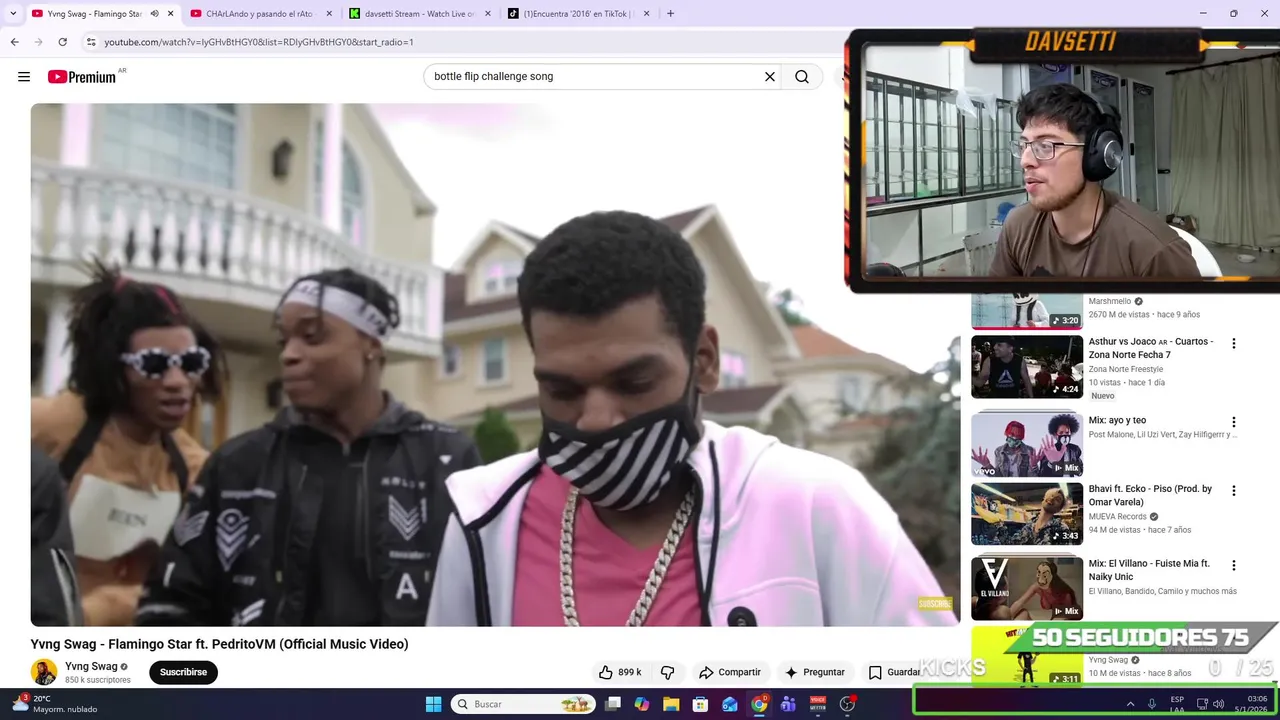The image size is (1280, 720).
Task: Open the Mix: El Villano thumbnail
Action: pos(1027,588)
